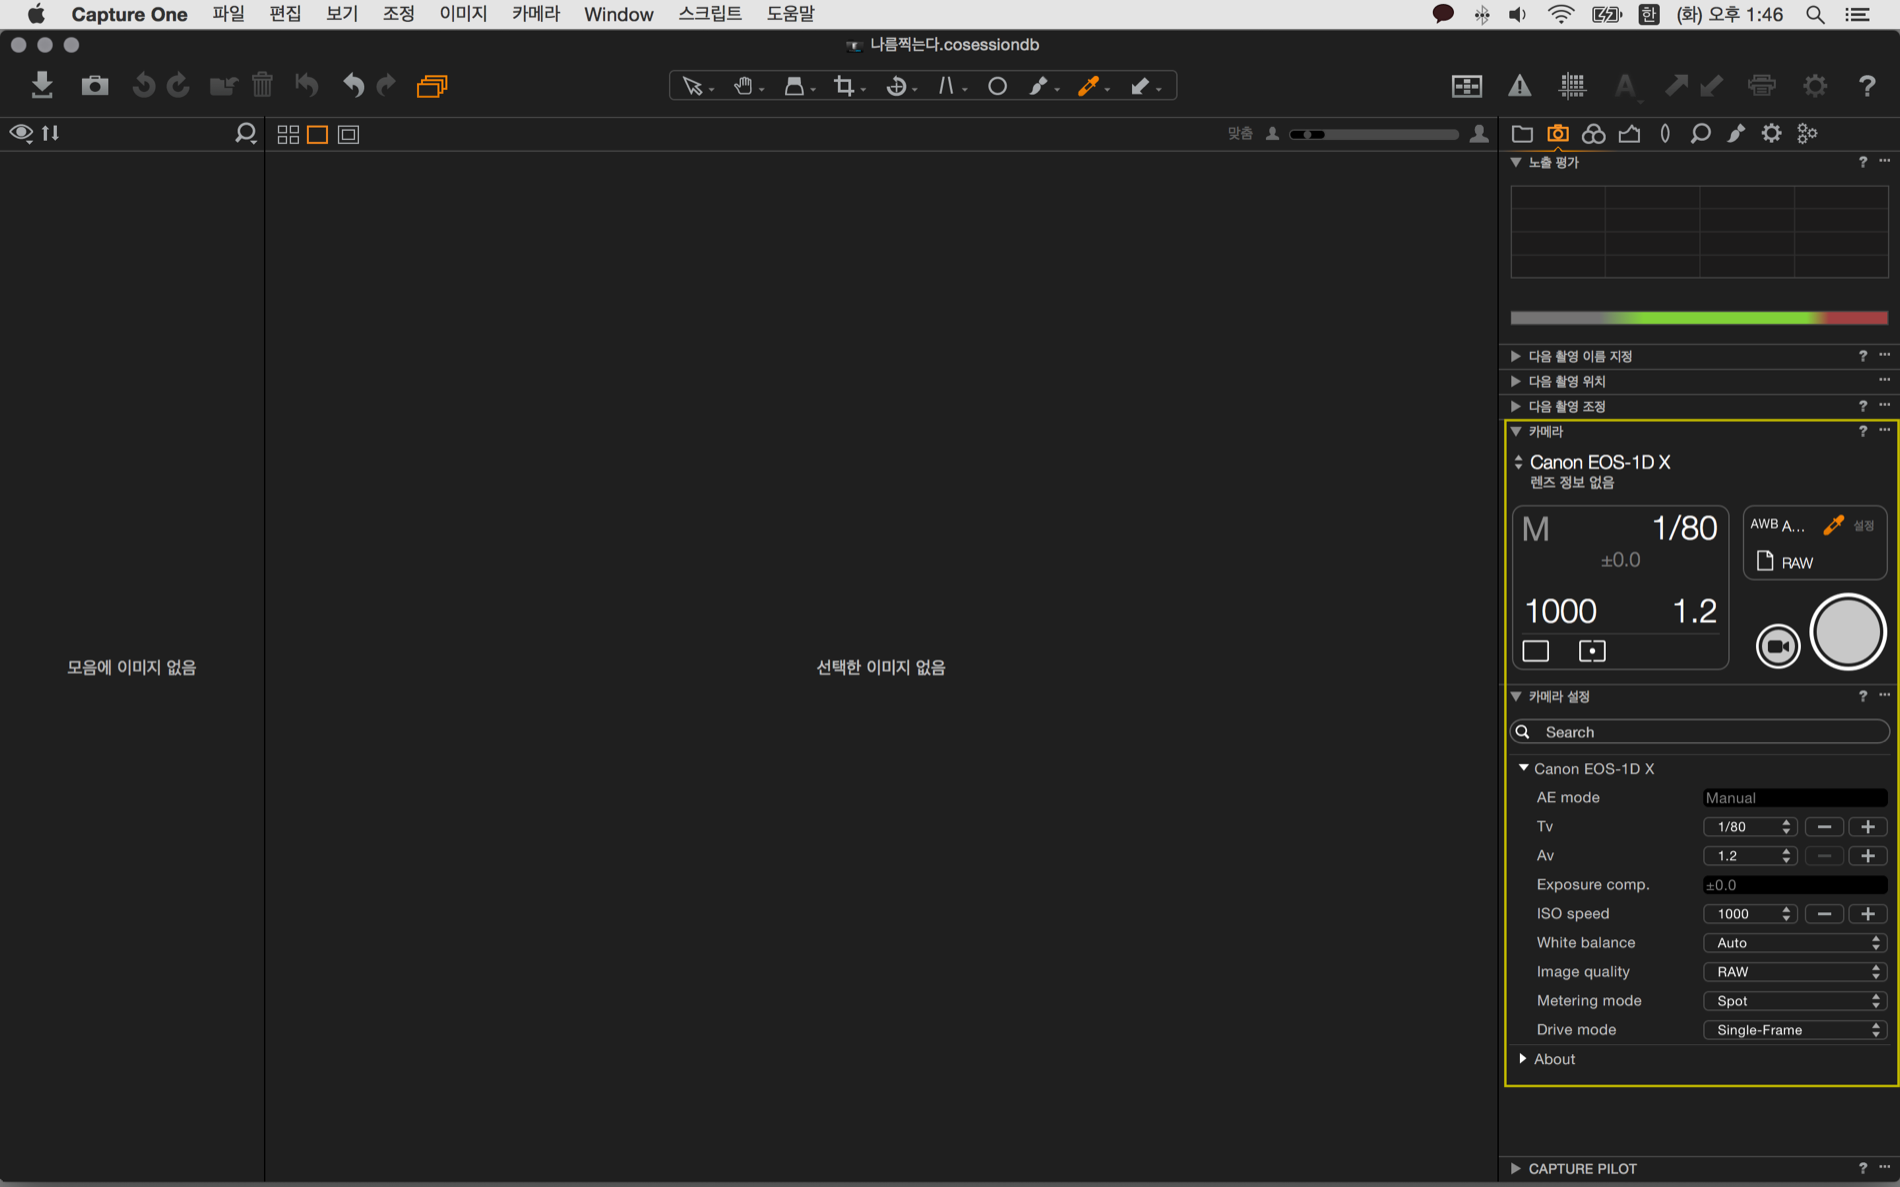Open the Metering mode Spot dropdown

click(1794, 1001)
